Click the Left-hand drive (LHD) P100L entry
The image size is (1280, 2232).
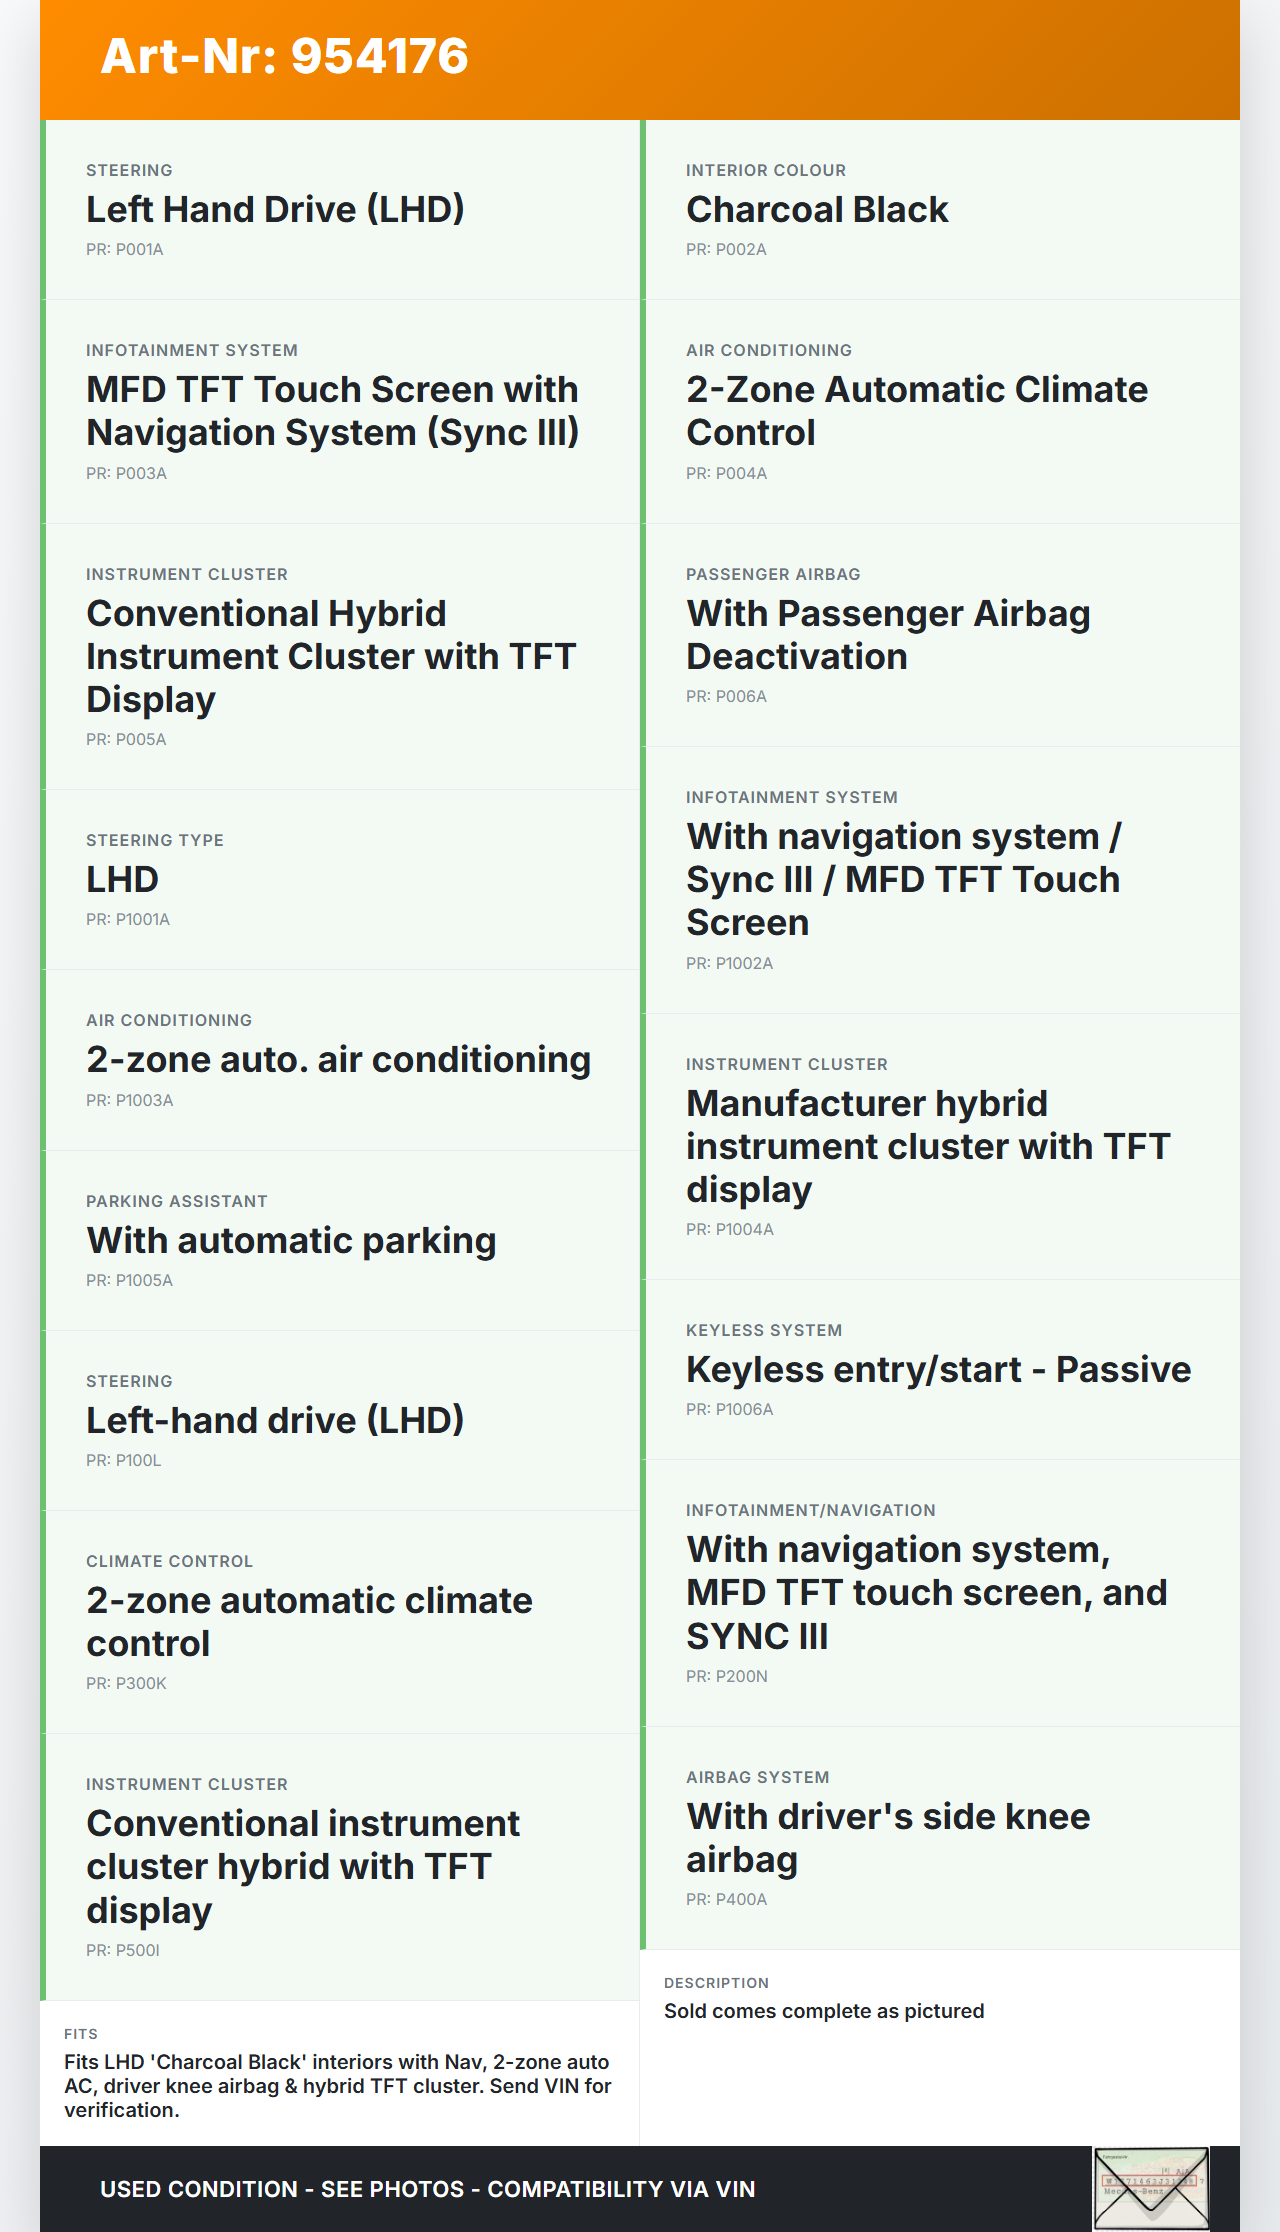(275, 1421)
